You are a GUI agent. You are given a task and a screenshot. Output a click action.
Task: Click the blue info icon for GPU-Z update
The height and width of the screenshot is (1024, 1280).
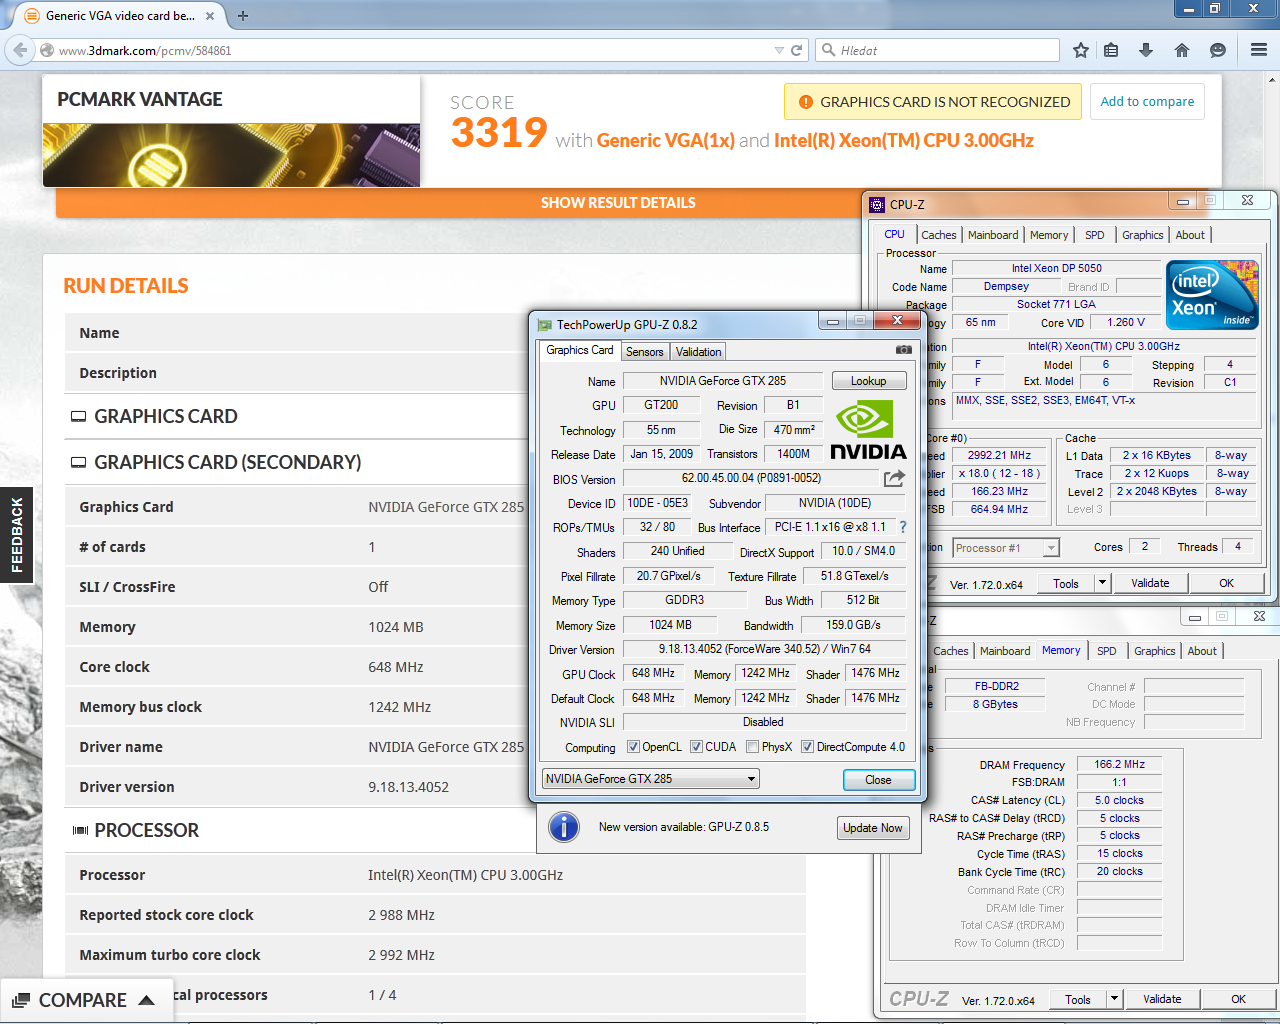(564, 827)
